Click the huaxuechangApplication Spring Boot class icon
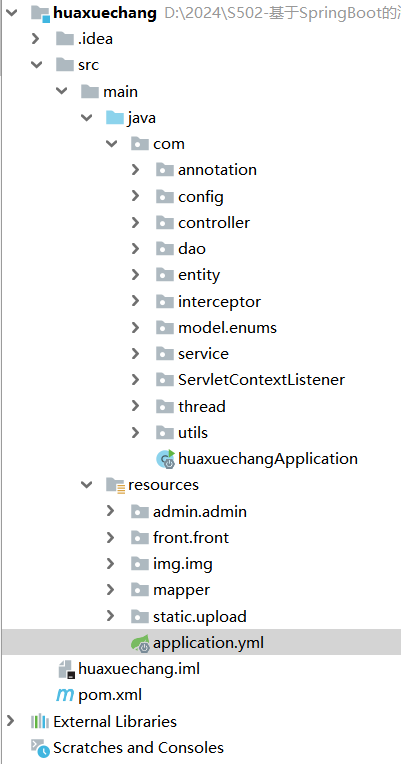 tap(165, 458)
